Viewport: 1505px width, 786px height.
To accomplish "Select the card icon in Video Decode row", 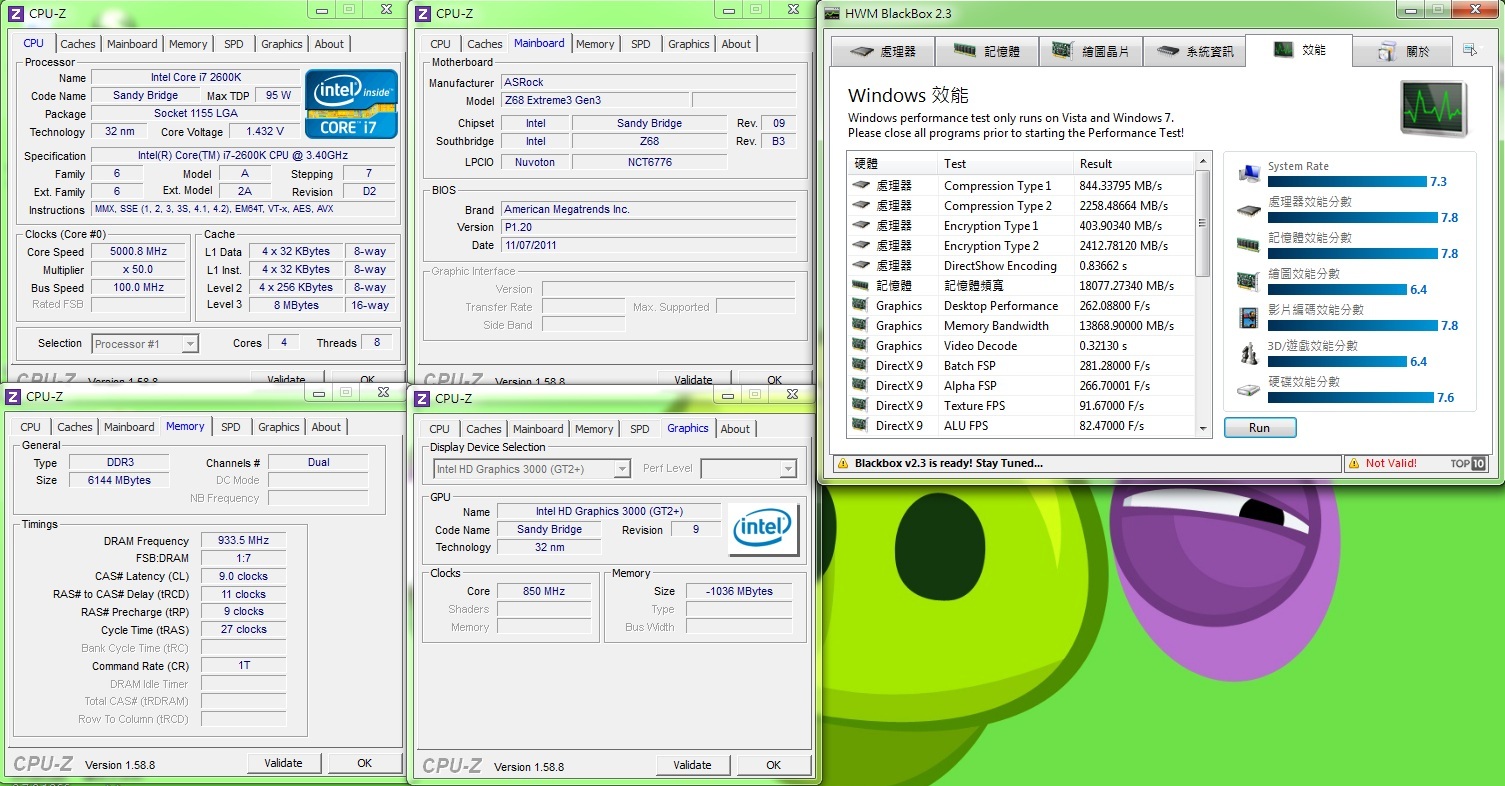I will click(860, 345).
